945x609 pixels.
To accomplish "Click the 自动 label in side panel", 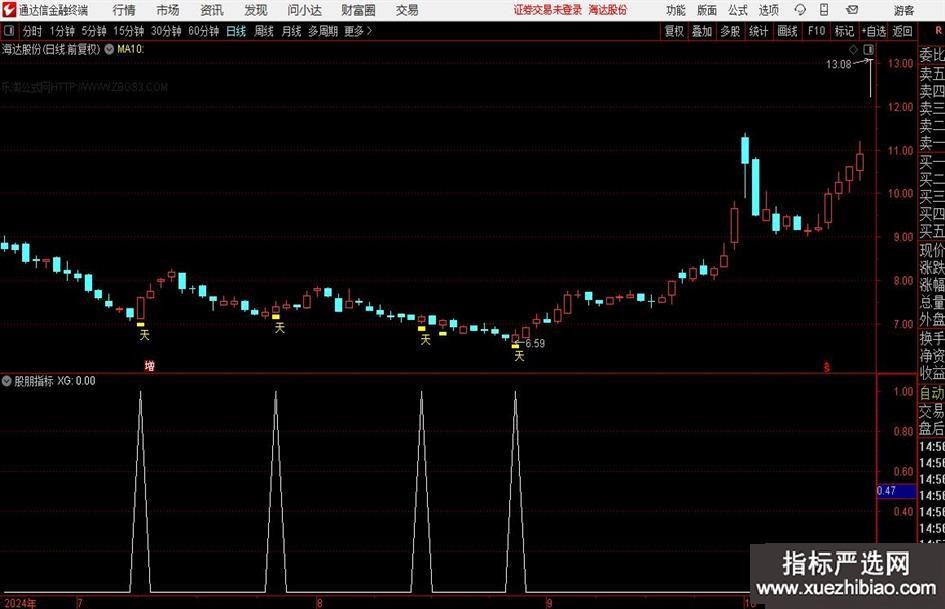I will [x=932, y=393].
